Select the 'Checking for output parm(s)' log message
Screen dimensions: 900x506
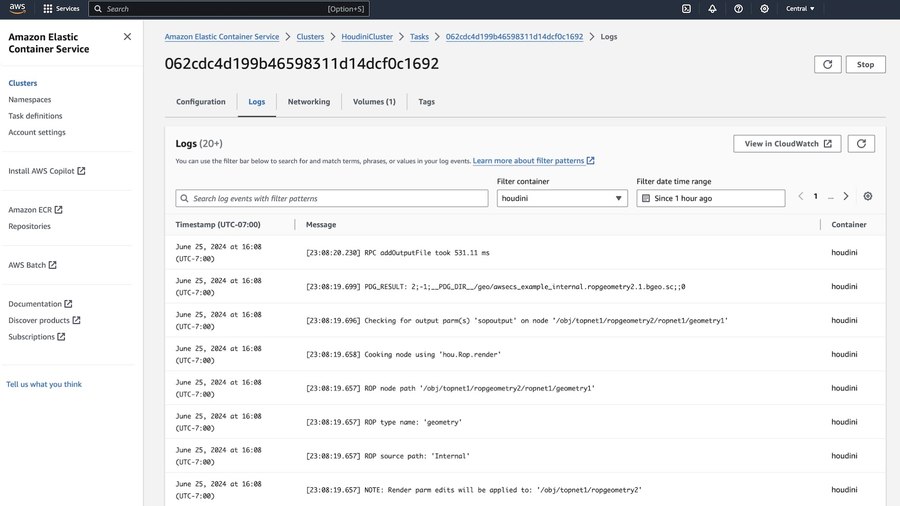click(517, 321)
